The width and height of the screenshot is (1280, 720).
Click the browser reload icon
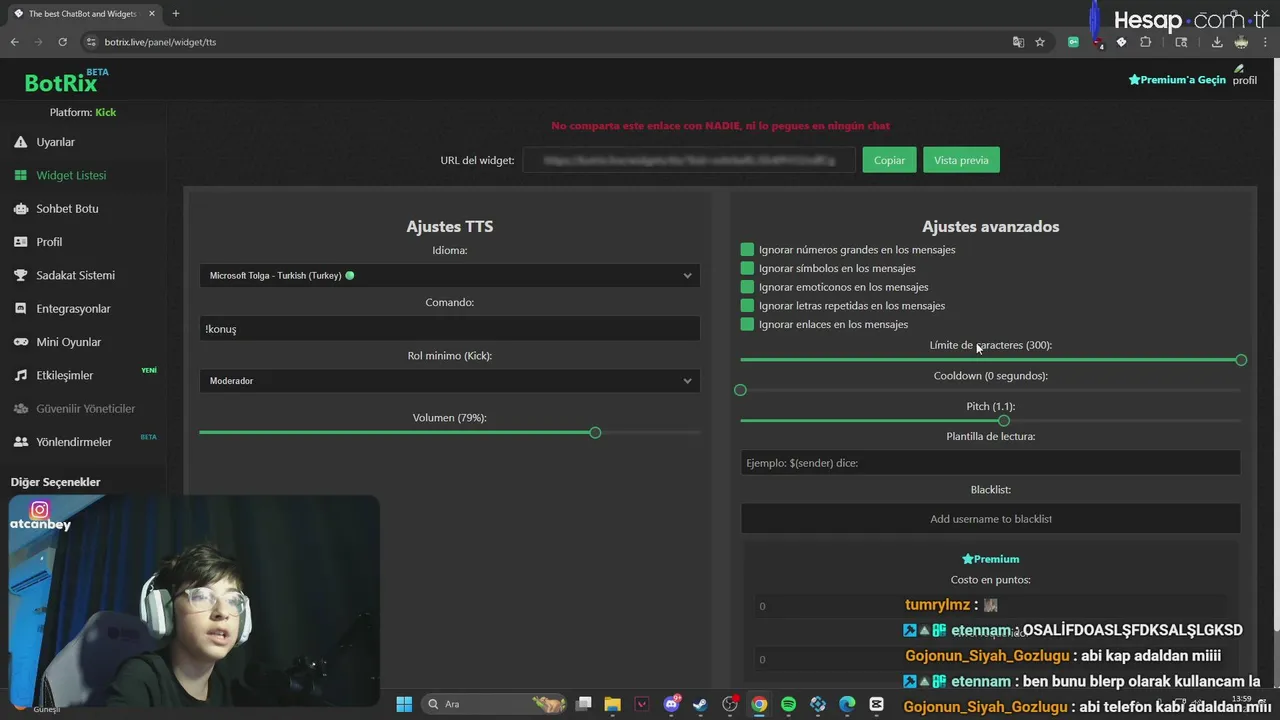62,42
